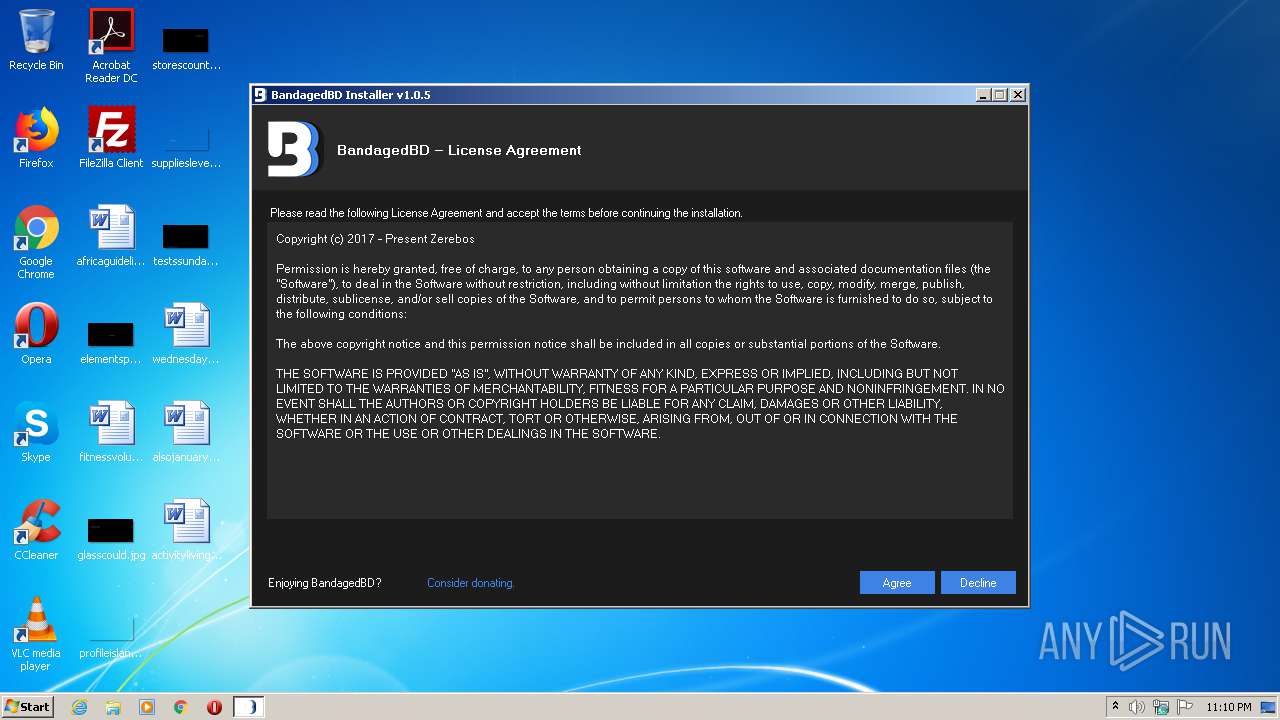
Task: Select the profileislan desktop file
Action: click(111, 636)
